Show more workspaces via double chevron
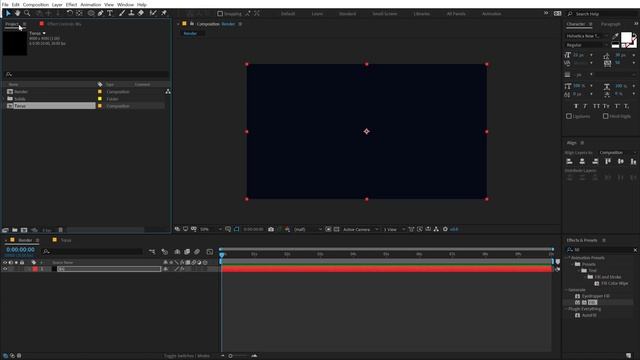 (x=546, y=13)
